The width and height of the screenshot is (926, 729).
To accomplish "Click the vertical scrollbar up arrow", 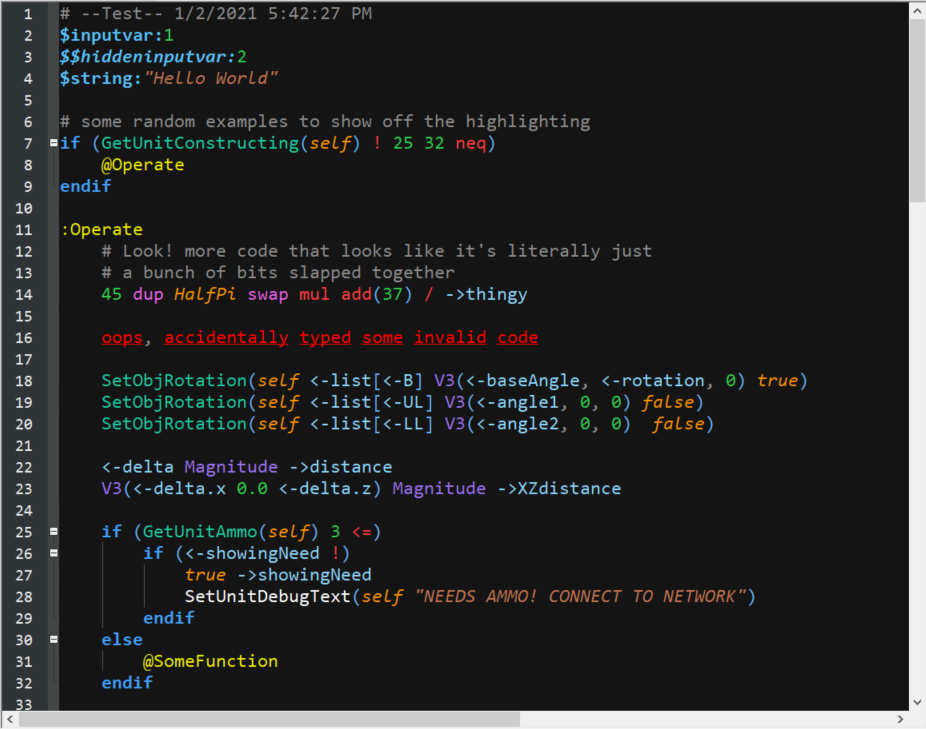I will coord(917,10).
